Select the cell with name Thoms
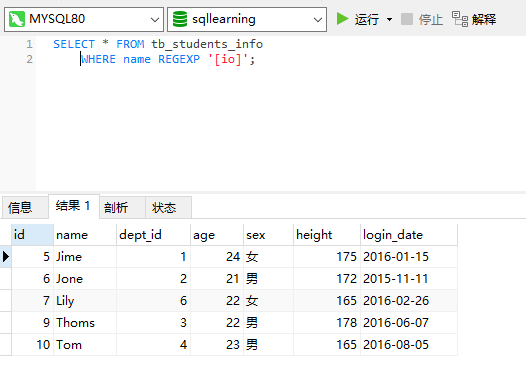Viewport: 526px width, 373px height. [x=85, y=323]
